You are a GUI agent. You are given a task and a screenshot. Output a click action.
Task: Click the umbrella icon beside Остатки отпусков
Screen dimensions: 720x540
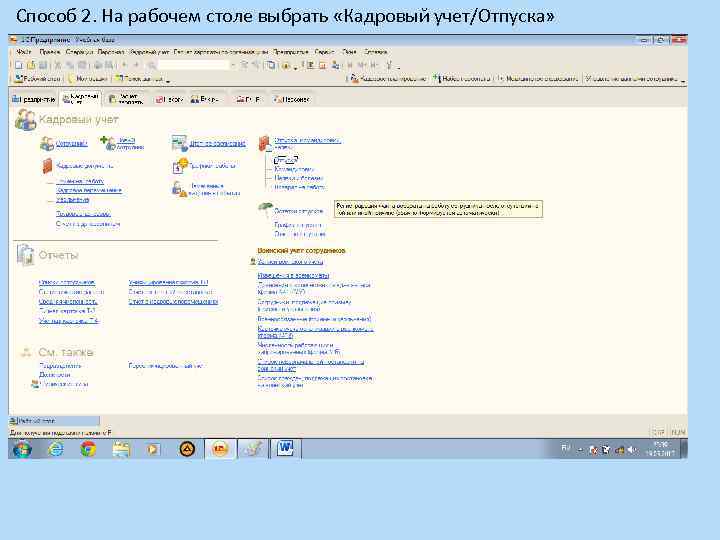coord(265,210)
